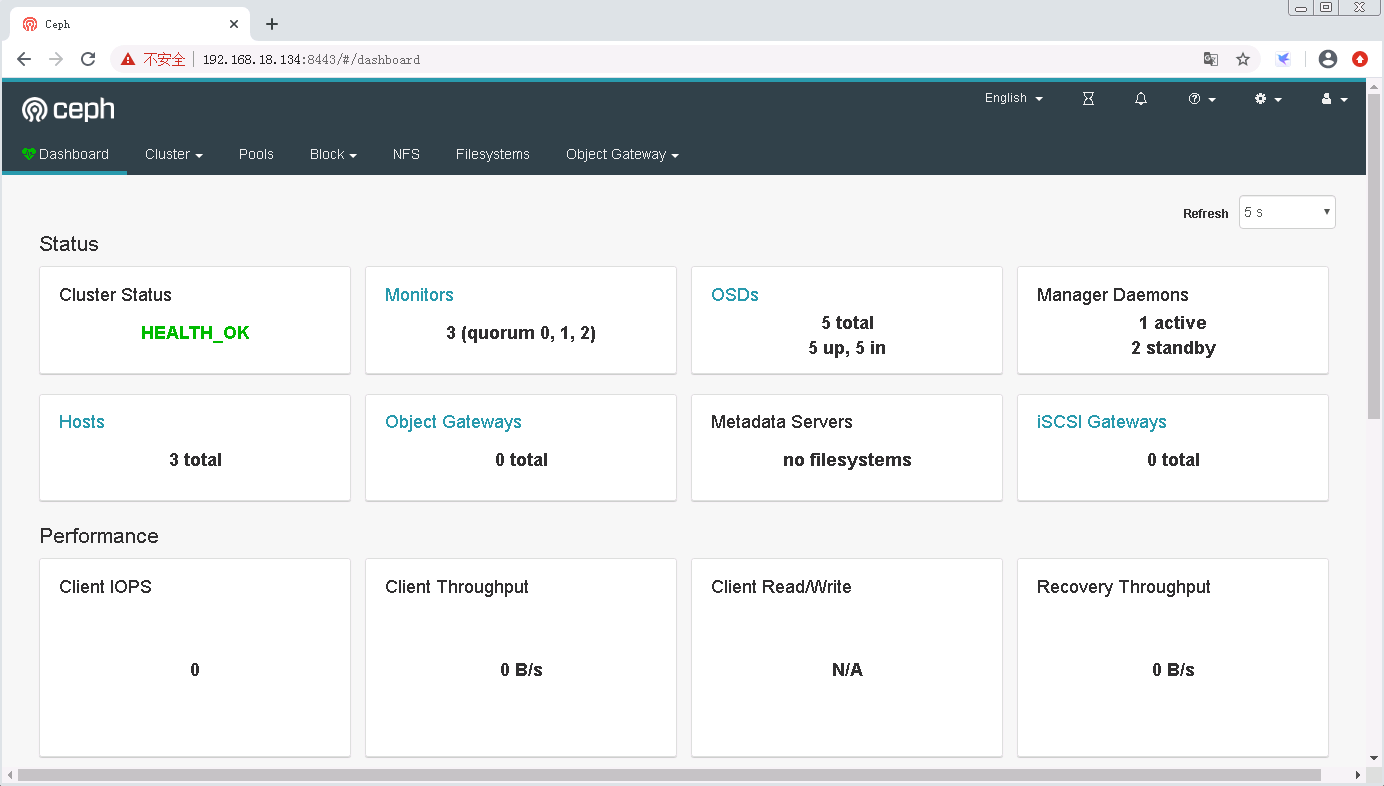Click the '2 standby' manager text
The height and width of the screenshot is (786, 1384).
(x=1173, y=348)
